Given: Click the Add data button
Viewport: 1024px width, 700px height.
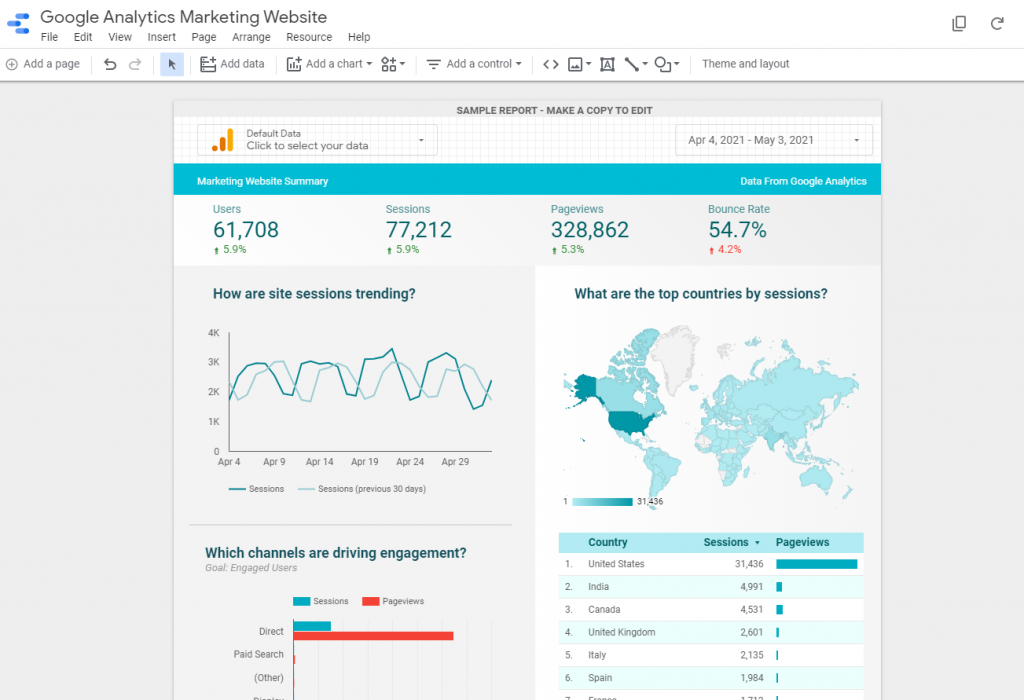Looking at the screenshot, I should (232, 64).
